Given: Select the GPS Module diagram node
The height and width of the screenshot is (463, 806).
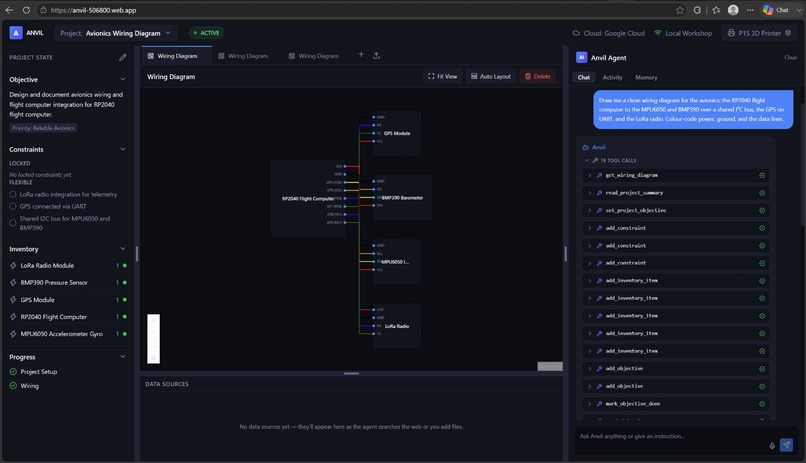Looking at the screenshot, I should click(x=395, y=133).
